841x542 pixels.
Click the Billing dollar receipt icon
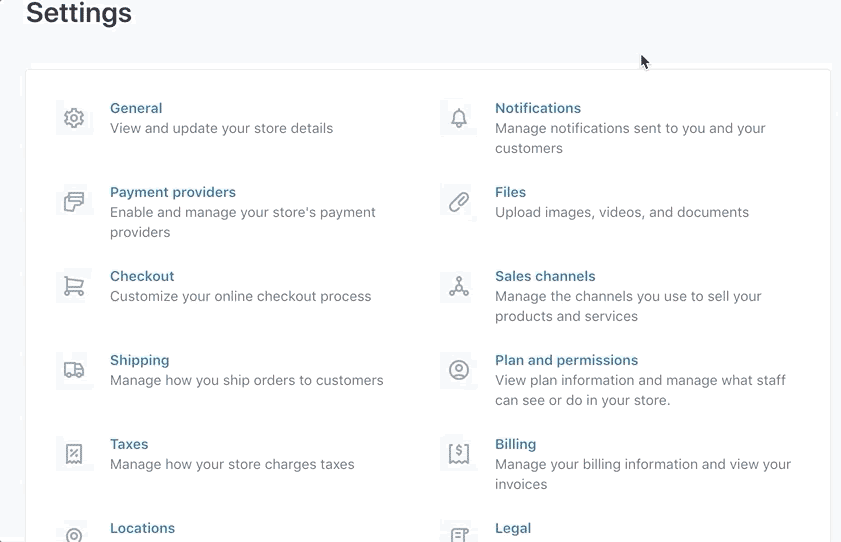pyautogui.click(x=459, y=454)
